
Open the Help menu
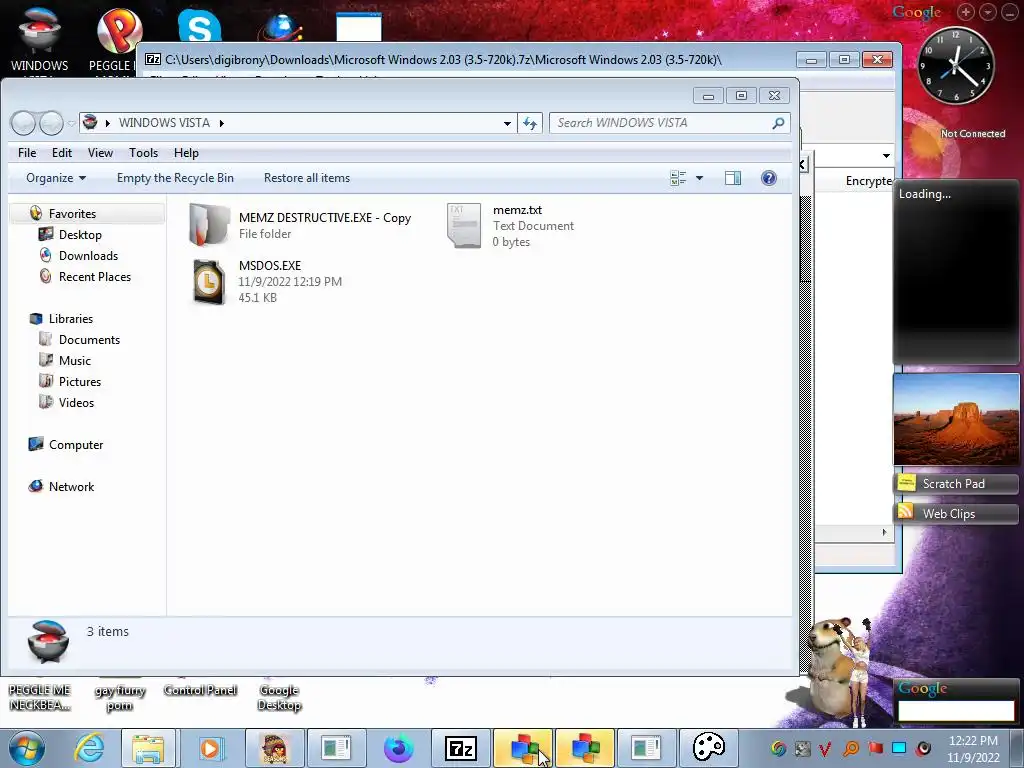pos(186,153)
